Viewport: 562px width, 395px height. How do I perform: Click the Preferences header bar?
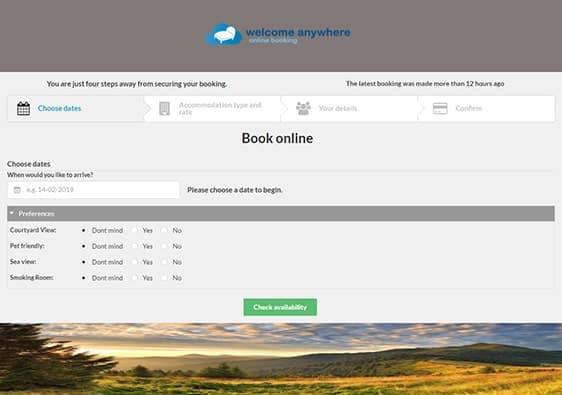point(281,214)
